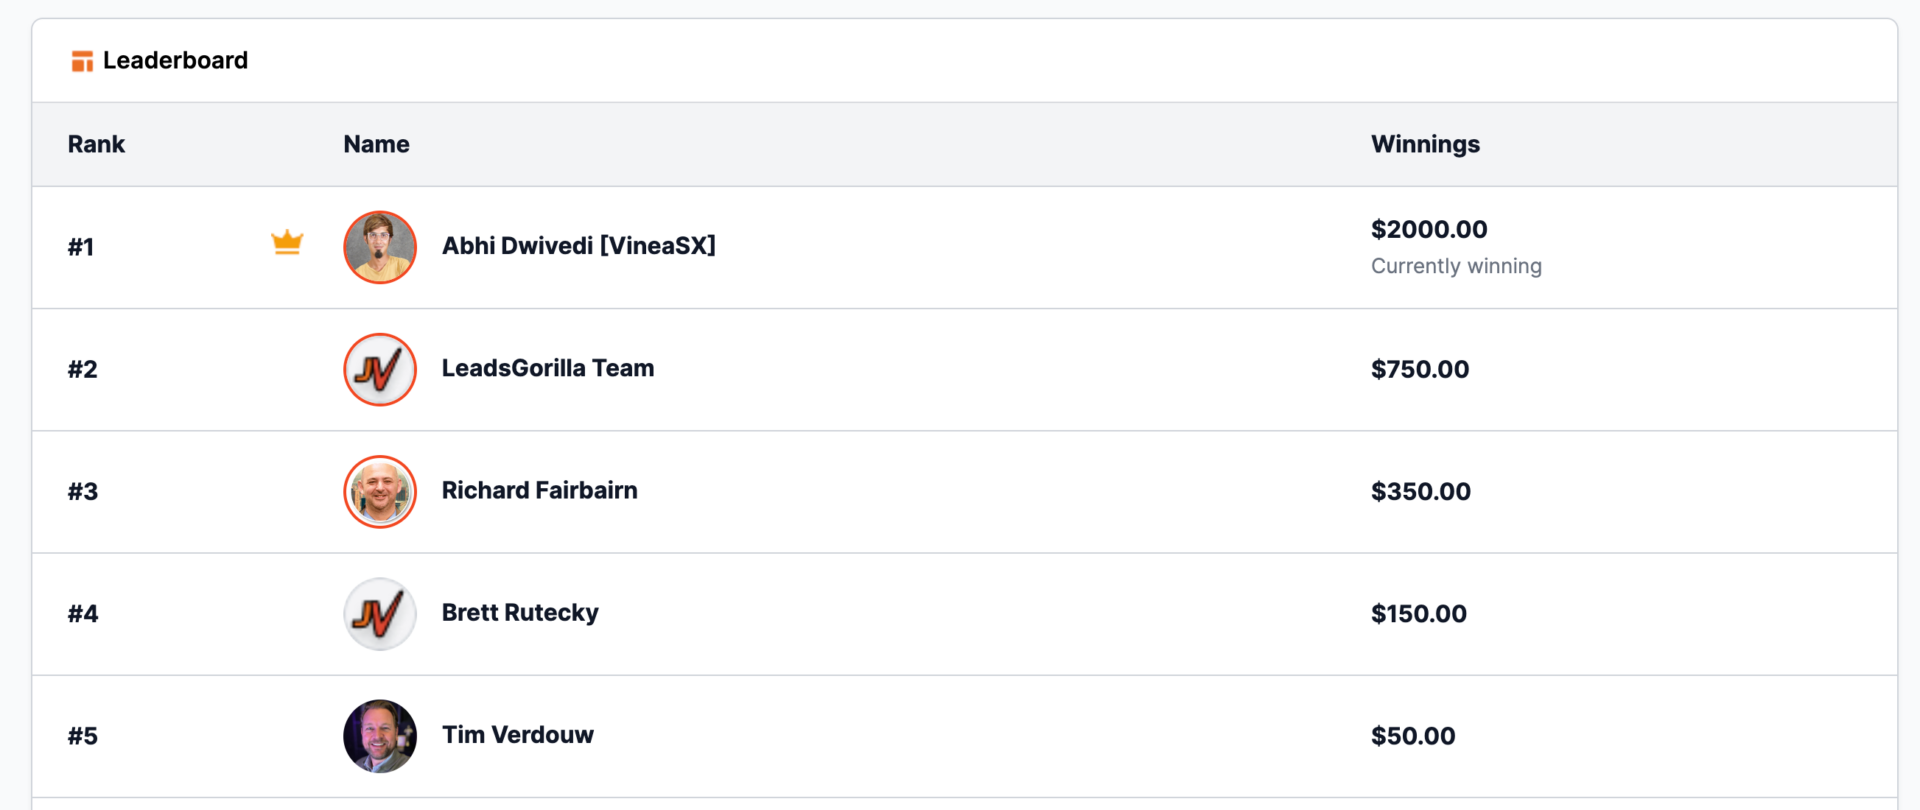The height and width of the screenshot is (810, 1920).
Task: Open Abhi Dwivedi's avatar photo
Action: click(380, 247)
